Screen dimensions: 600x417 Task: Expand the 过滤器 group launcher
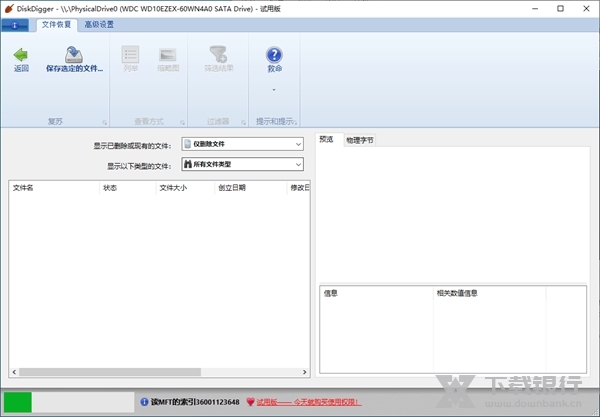coord(243,122)
